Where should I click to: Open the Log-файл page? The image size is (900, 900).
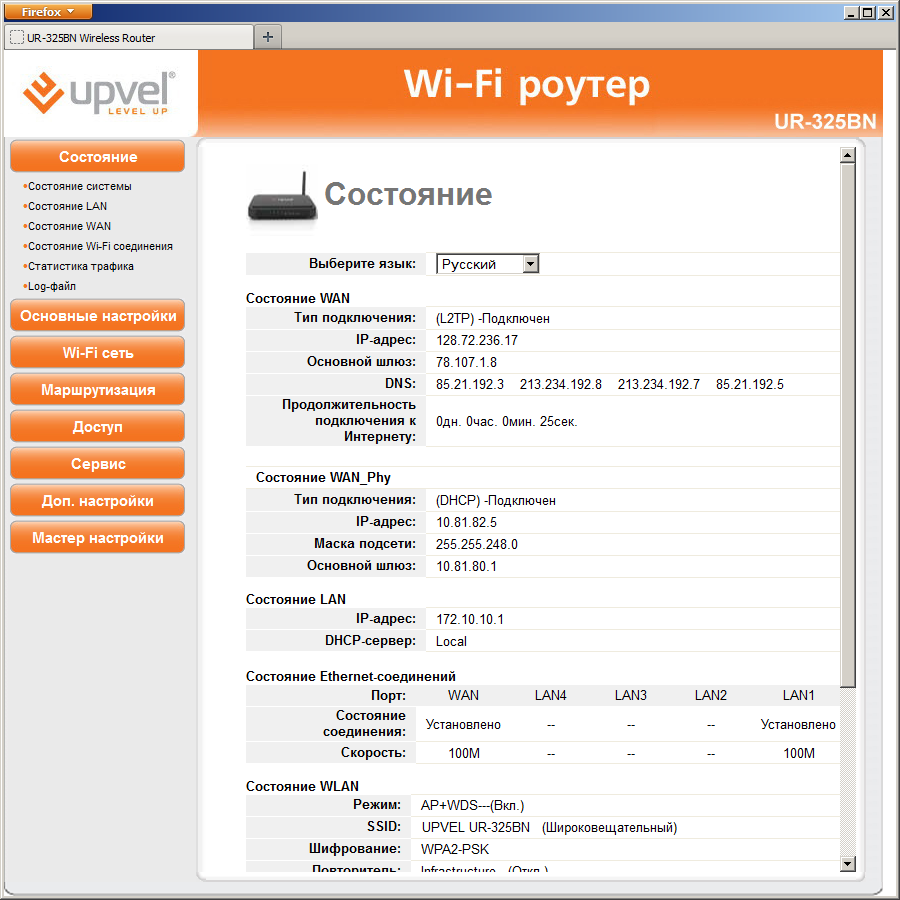pos(52,286)
